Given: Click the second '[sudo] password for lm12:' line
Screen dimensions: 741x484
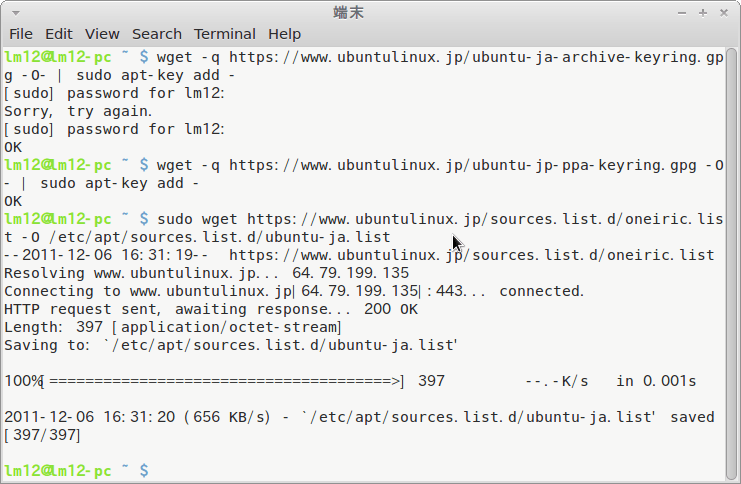Looking at the screenshot, I should click(x=114, y=129).
